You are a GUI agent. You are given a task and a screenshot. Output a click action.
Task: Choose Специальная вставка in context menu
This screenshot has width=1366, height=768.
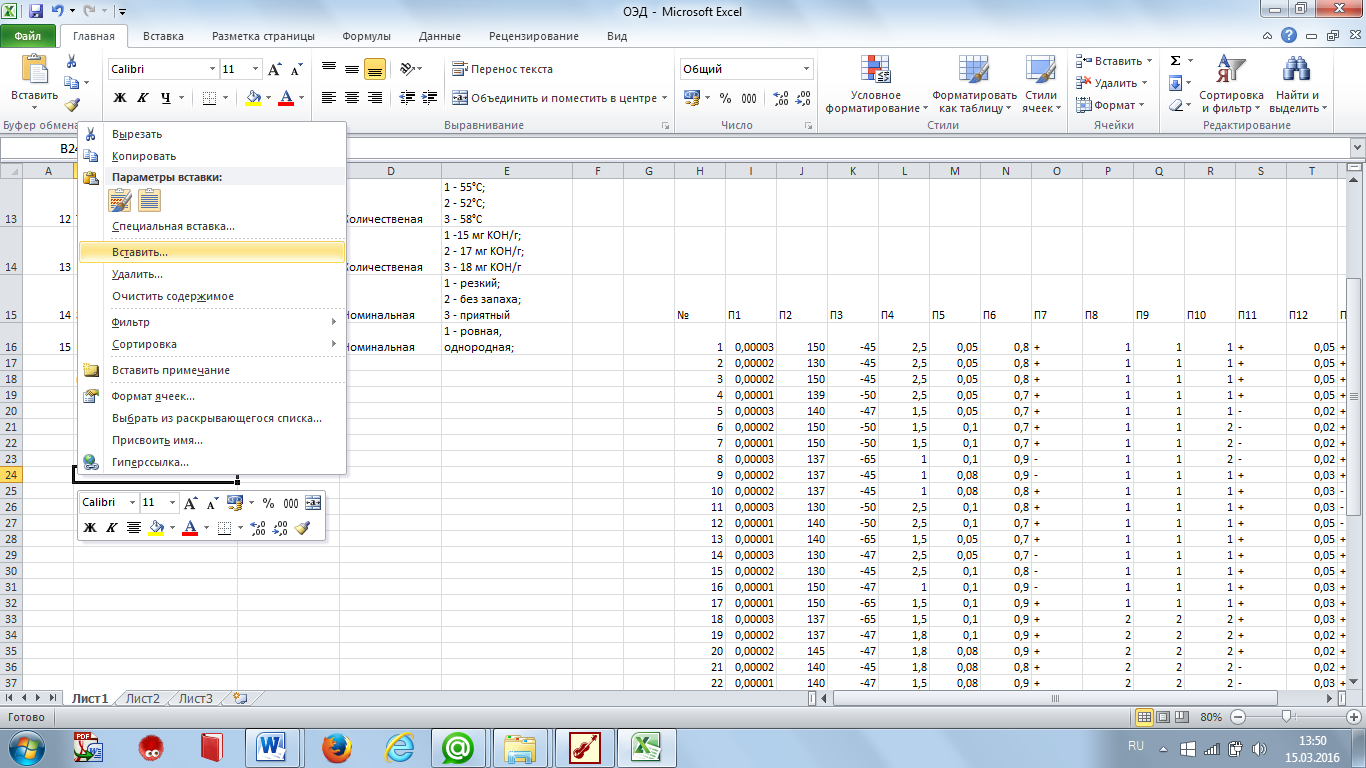(211, 226)
